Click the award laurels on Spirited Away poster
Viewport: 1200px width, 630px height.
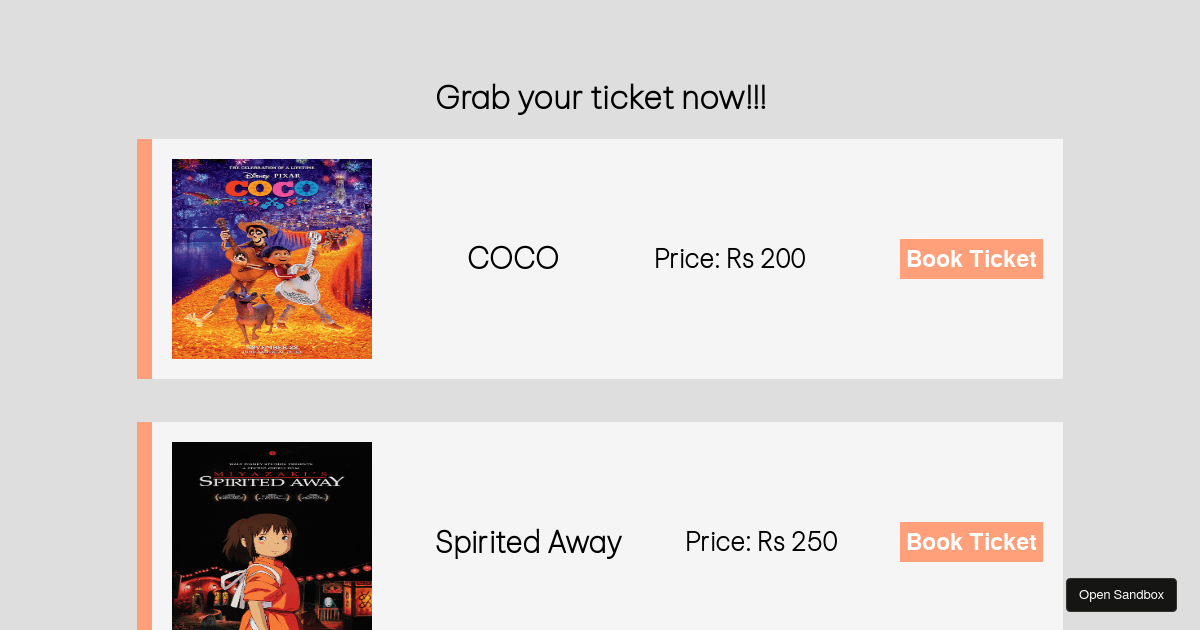click(x=271, y=496)
